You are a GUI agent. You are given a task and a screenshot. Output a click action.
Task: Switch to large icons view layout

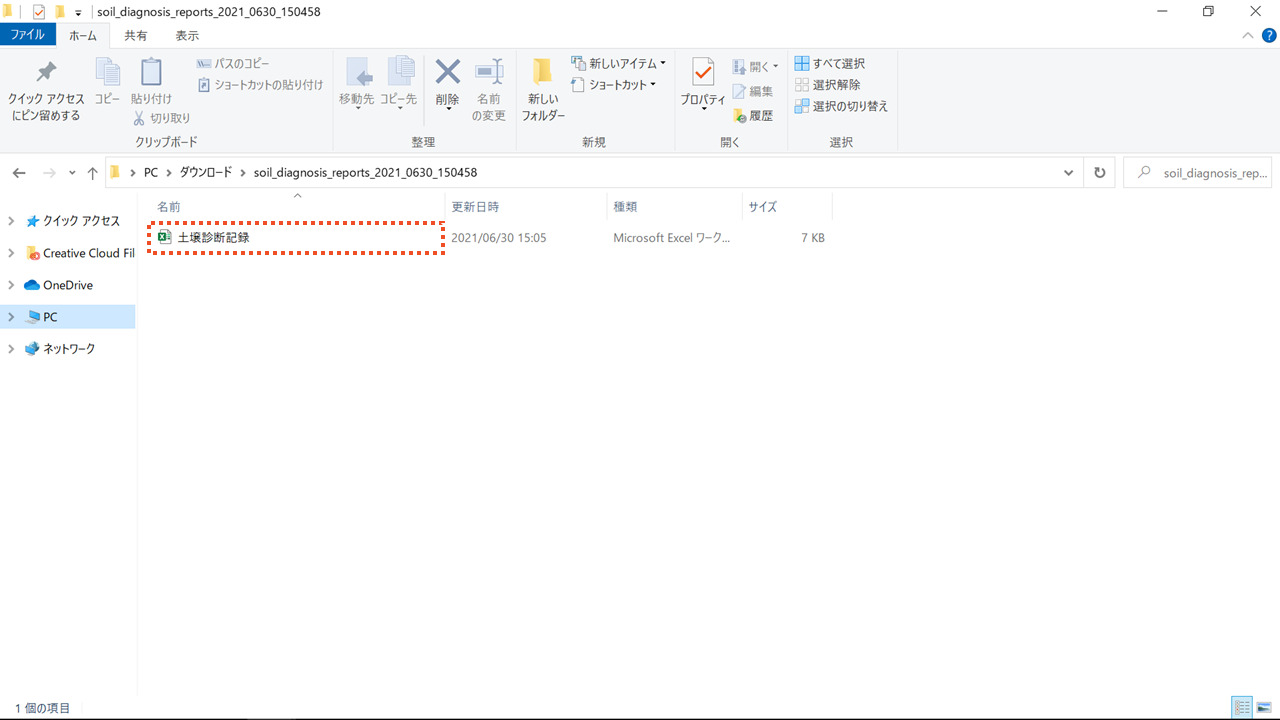click(x=1264, y=708)
